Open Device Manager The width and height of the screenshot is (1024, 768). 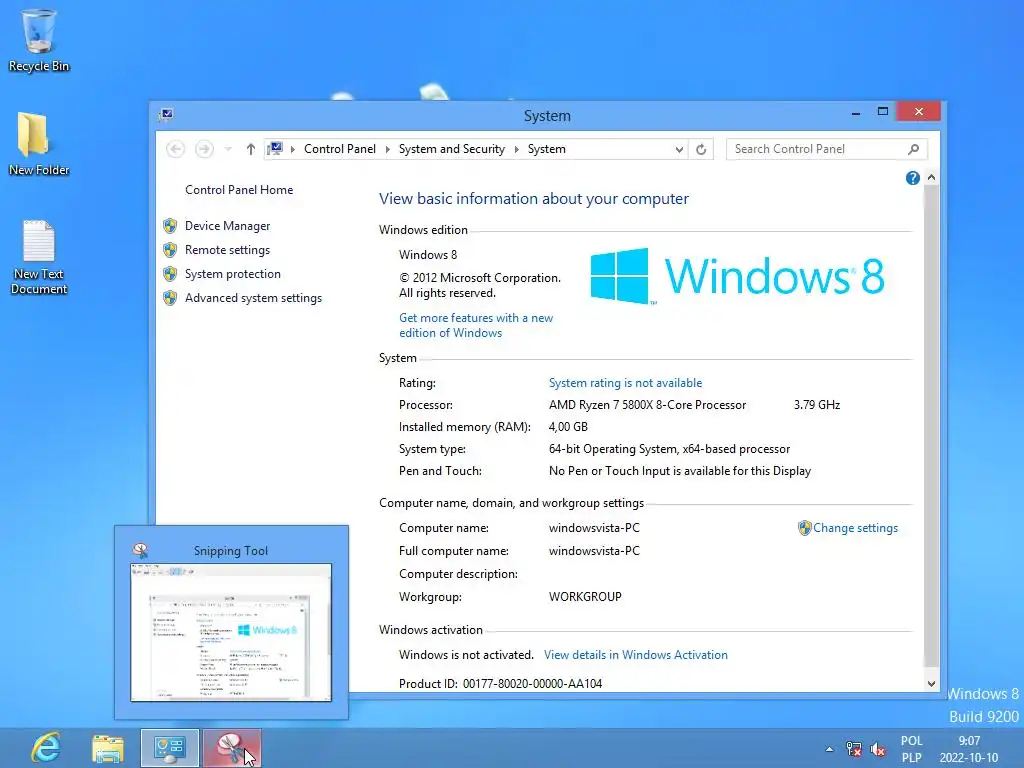click(x=227, y=226)
